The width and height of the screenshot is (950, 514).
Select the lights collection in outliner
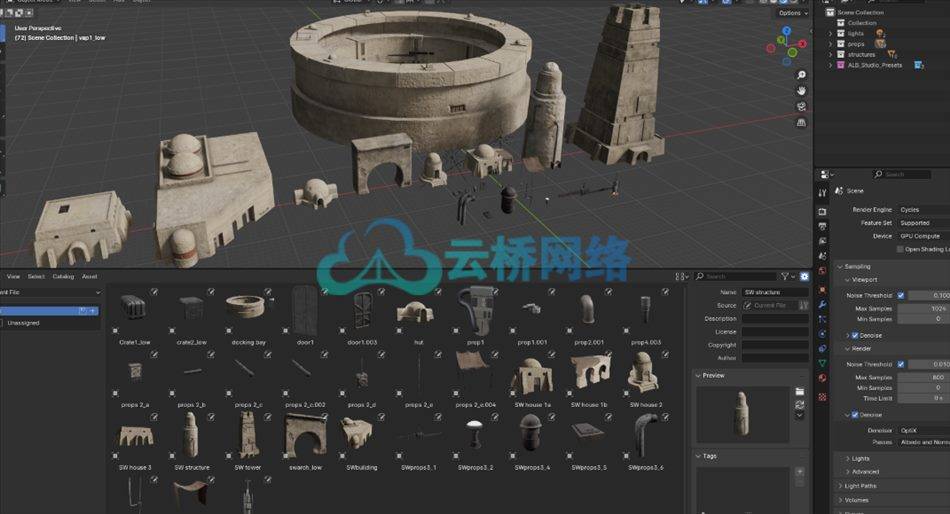[x=855, y=33]
